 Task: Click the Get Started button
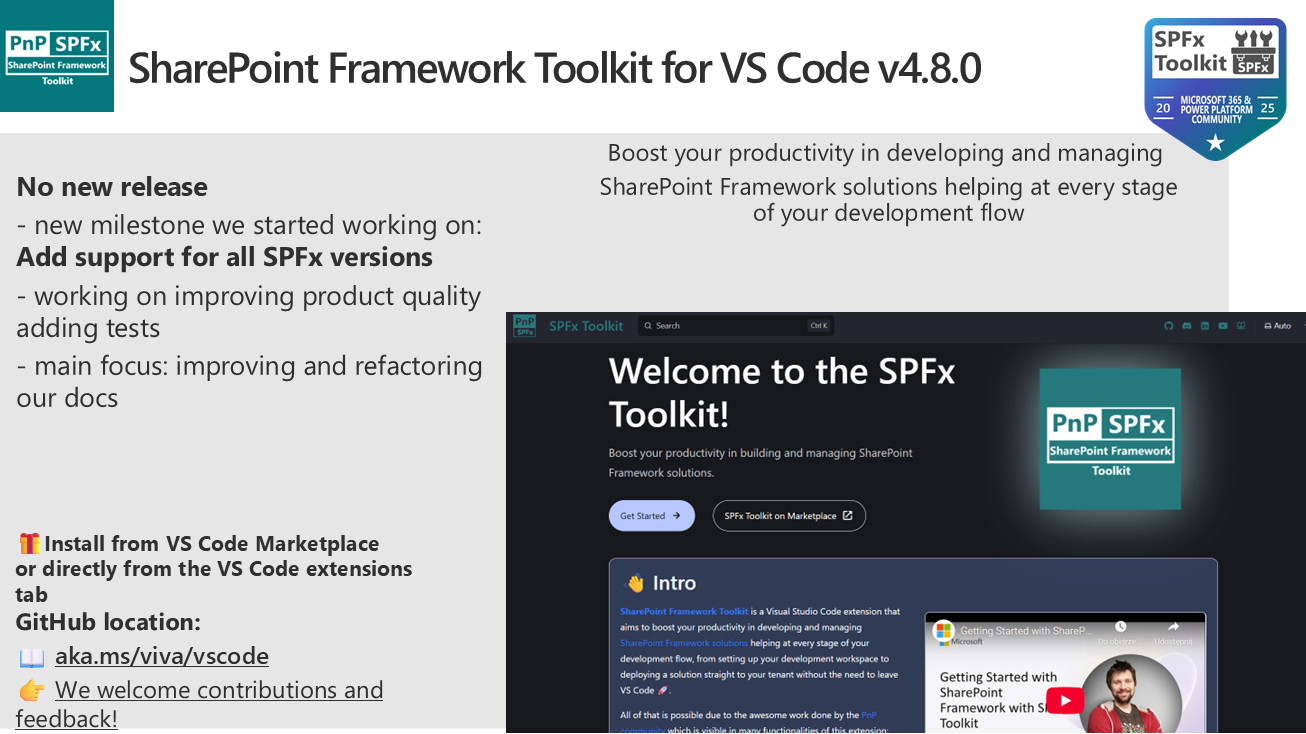coord(652,516)
